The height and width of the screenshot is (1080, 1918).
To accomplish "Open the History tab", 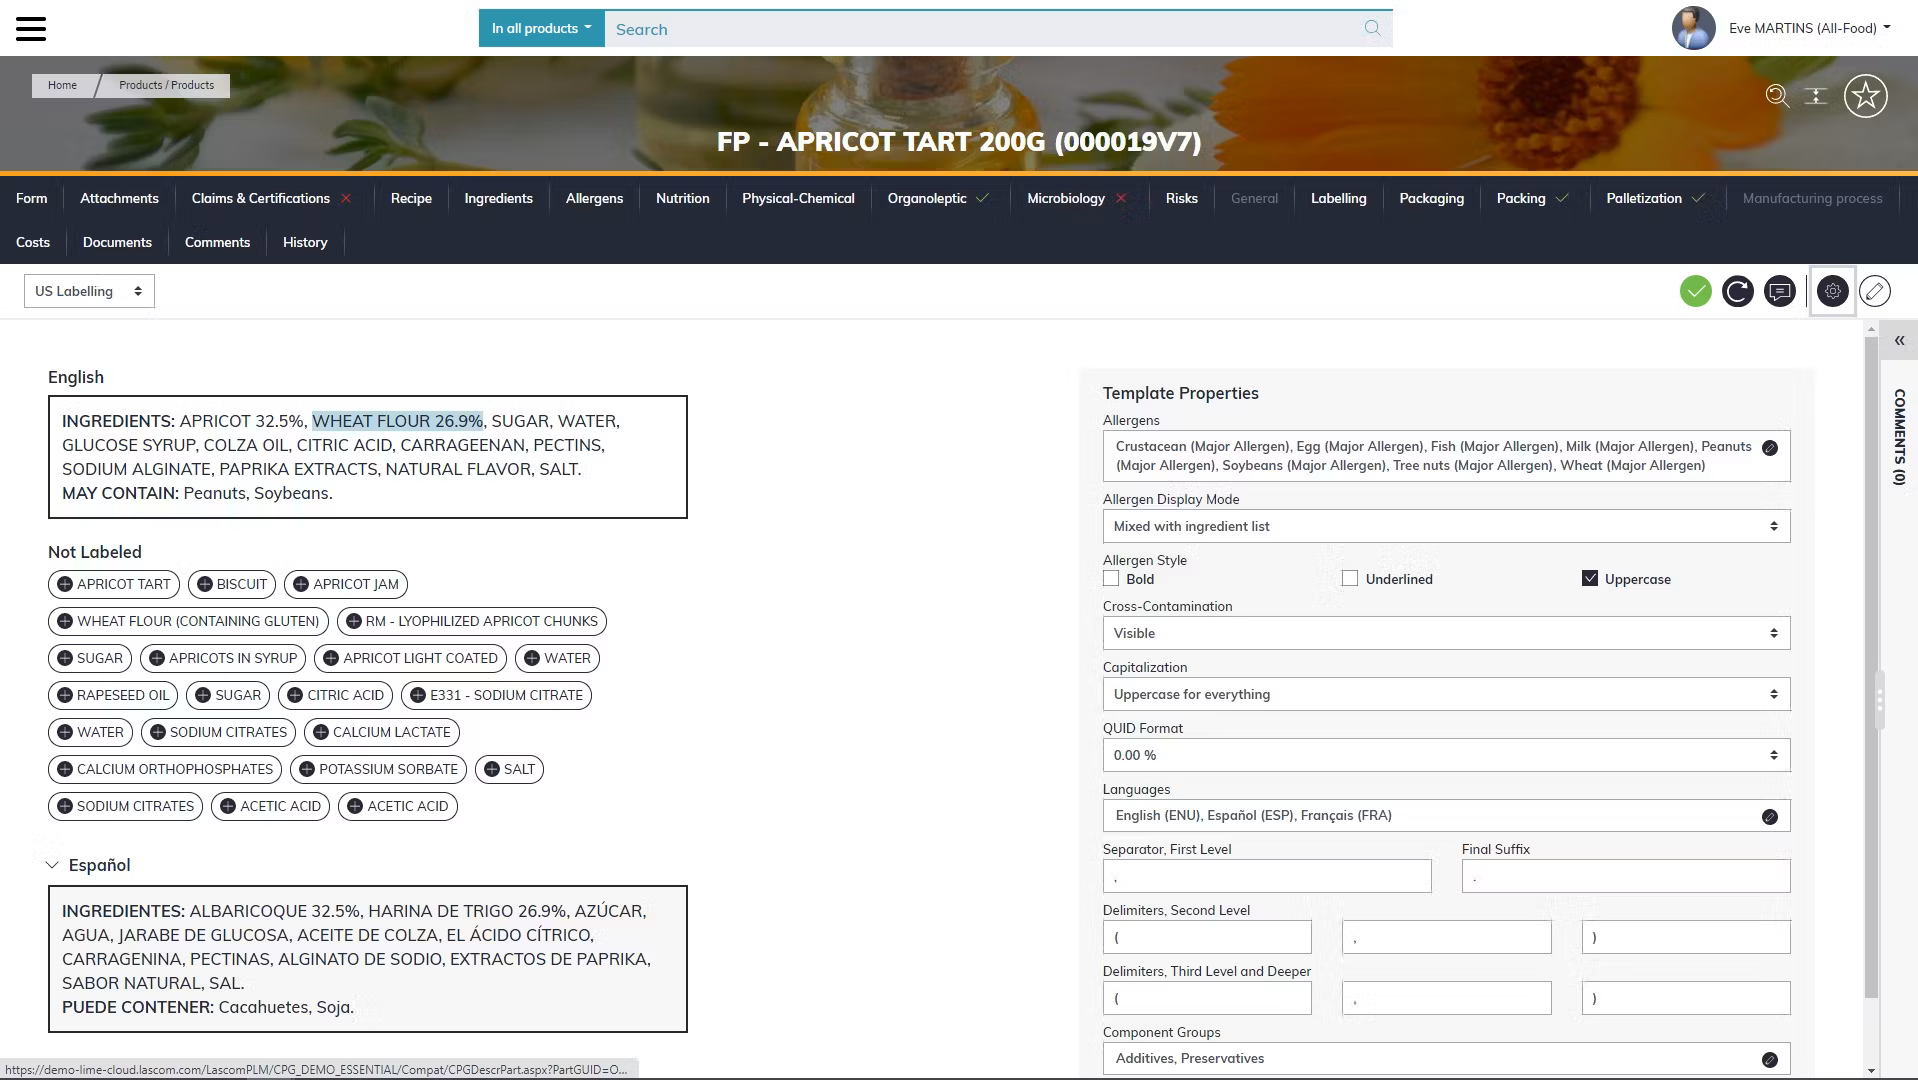I will (305, 242).
